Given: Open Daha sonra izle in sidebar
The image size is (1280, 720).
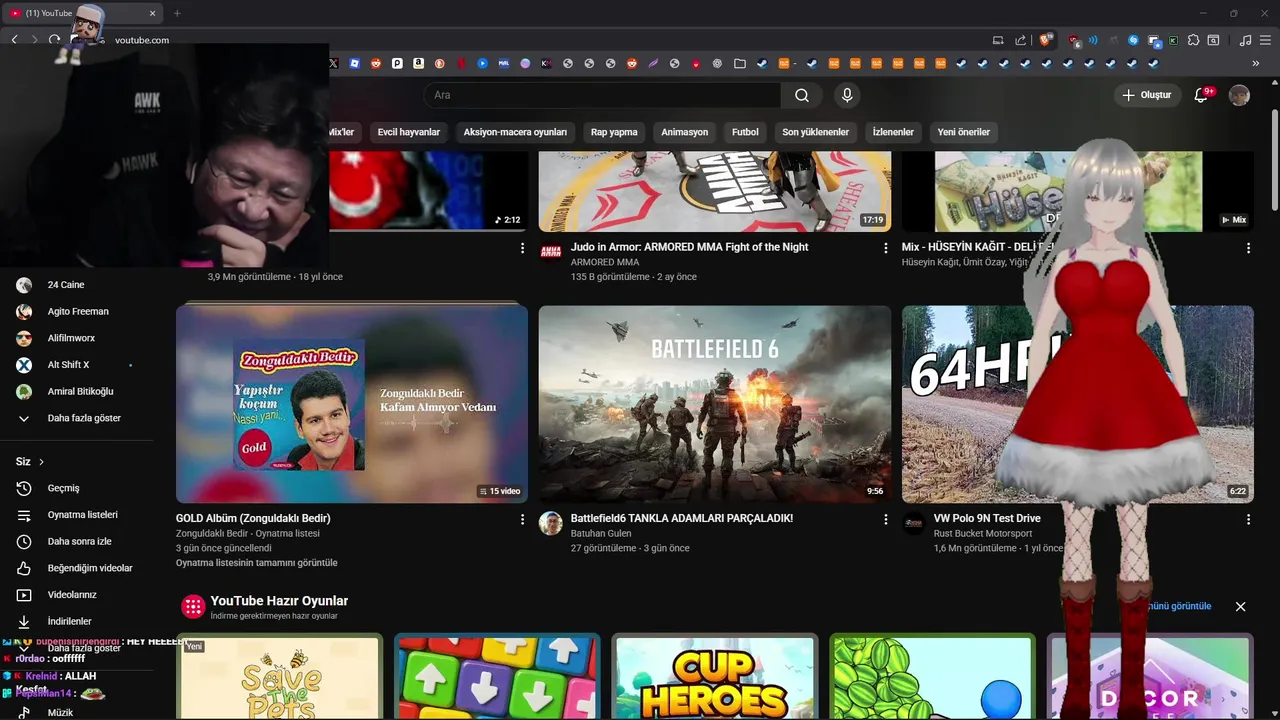Looking at the screenshot, I should (77, 541).
